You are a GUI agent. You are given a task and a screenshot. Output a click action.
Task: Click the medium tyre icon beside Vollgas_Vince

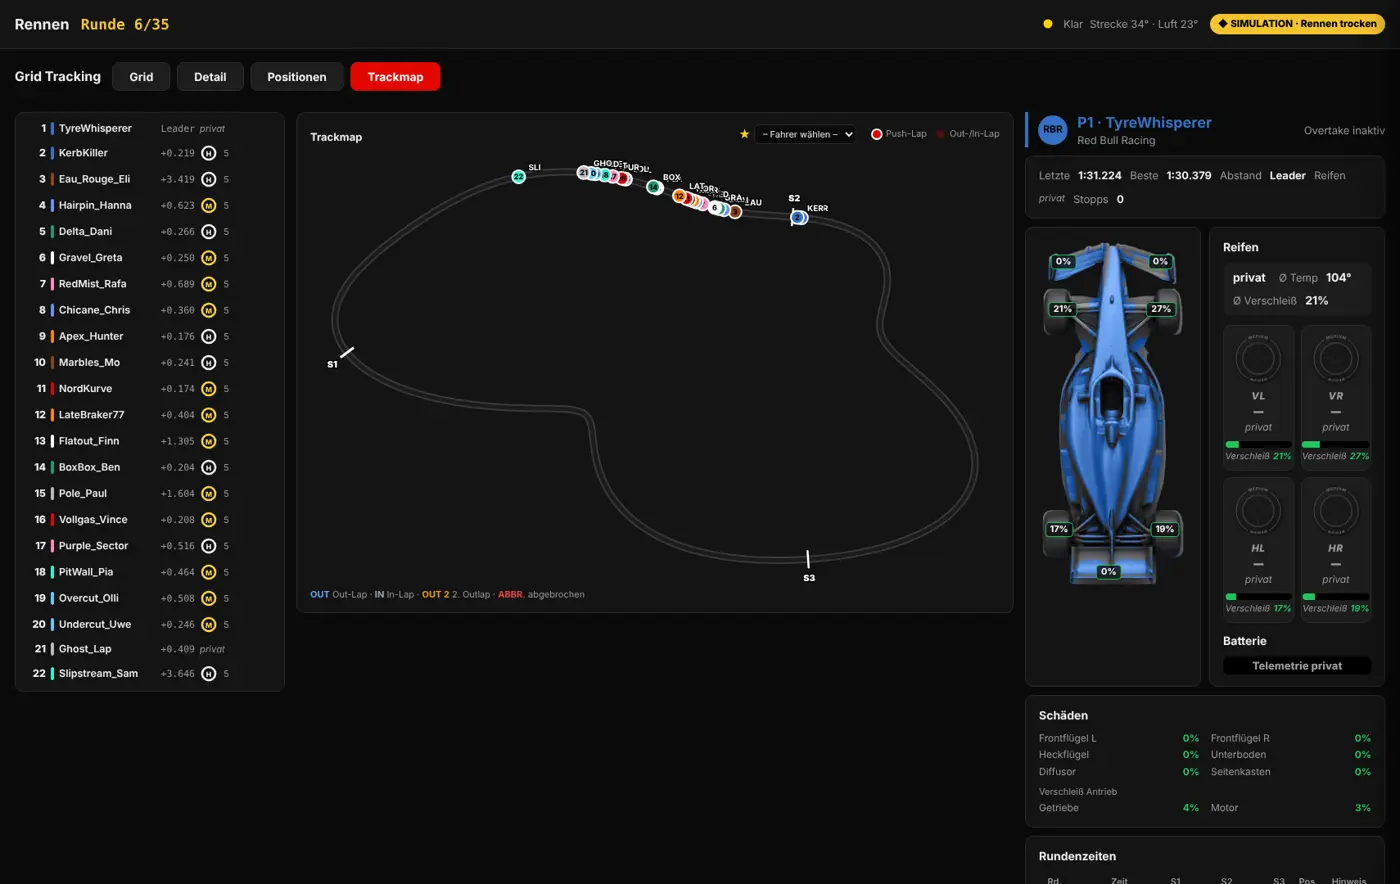coord(209,519)
